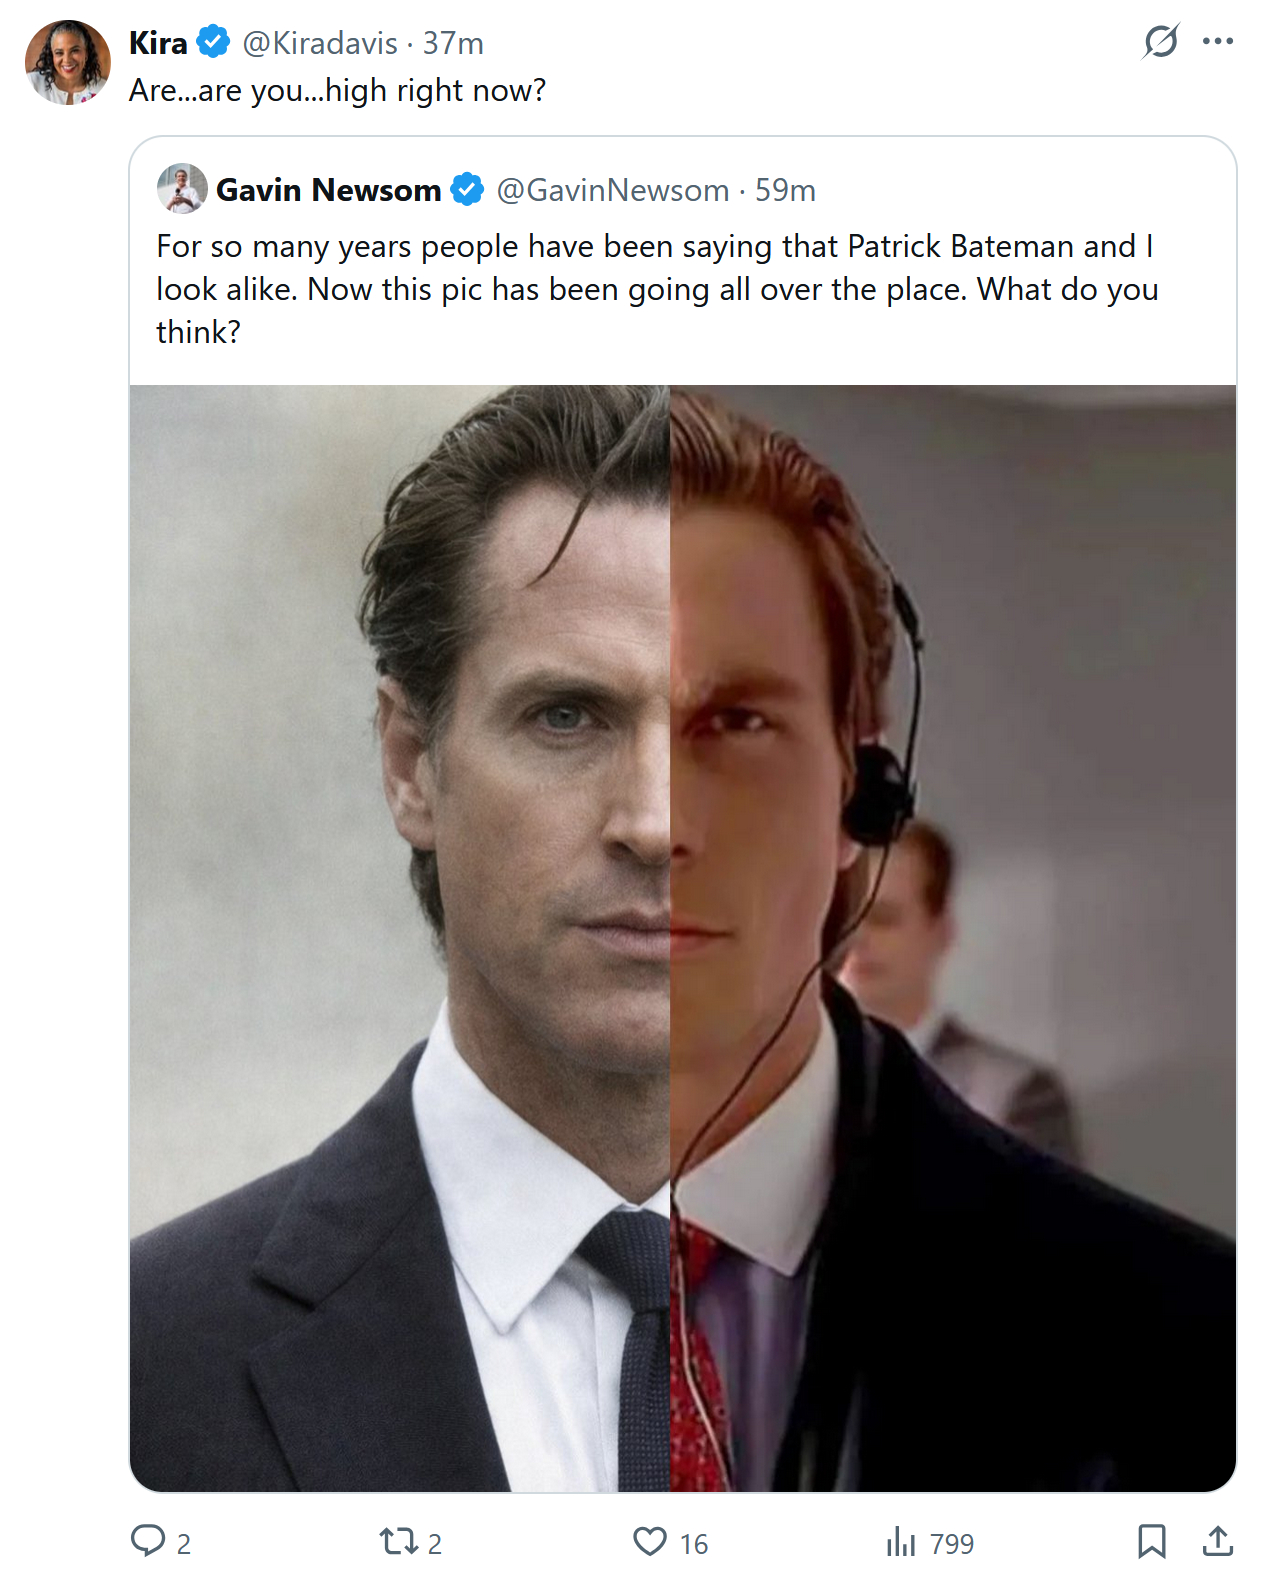Image resolution: width=1270 pixels, height=1585 pixels.
Task: Open Kira's profile picture
Action: (68, 62)
